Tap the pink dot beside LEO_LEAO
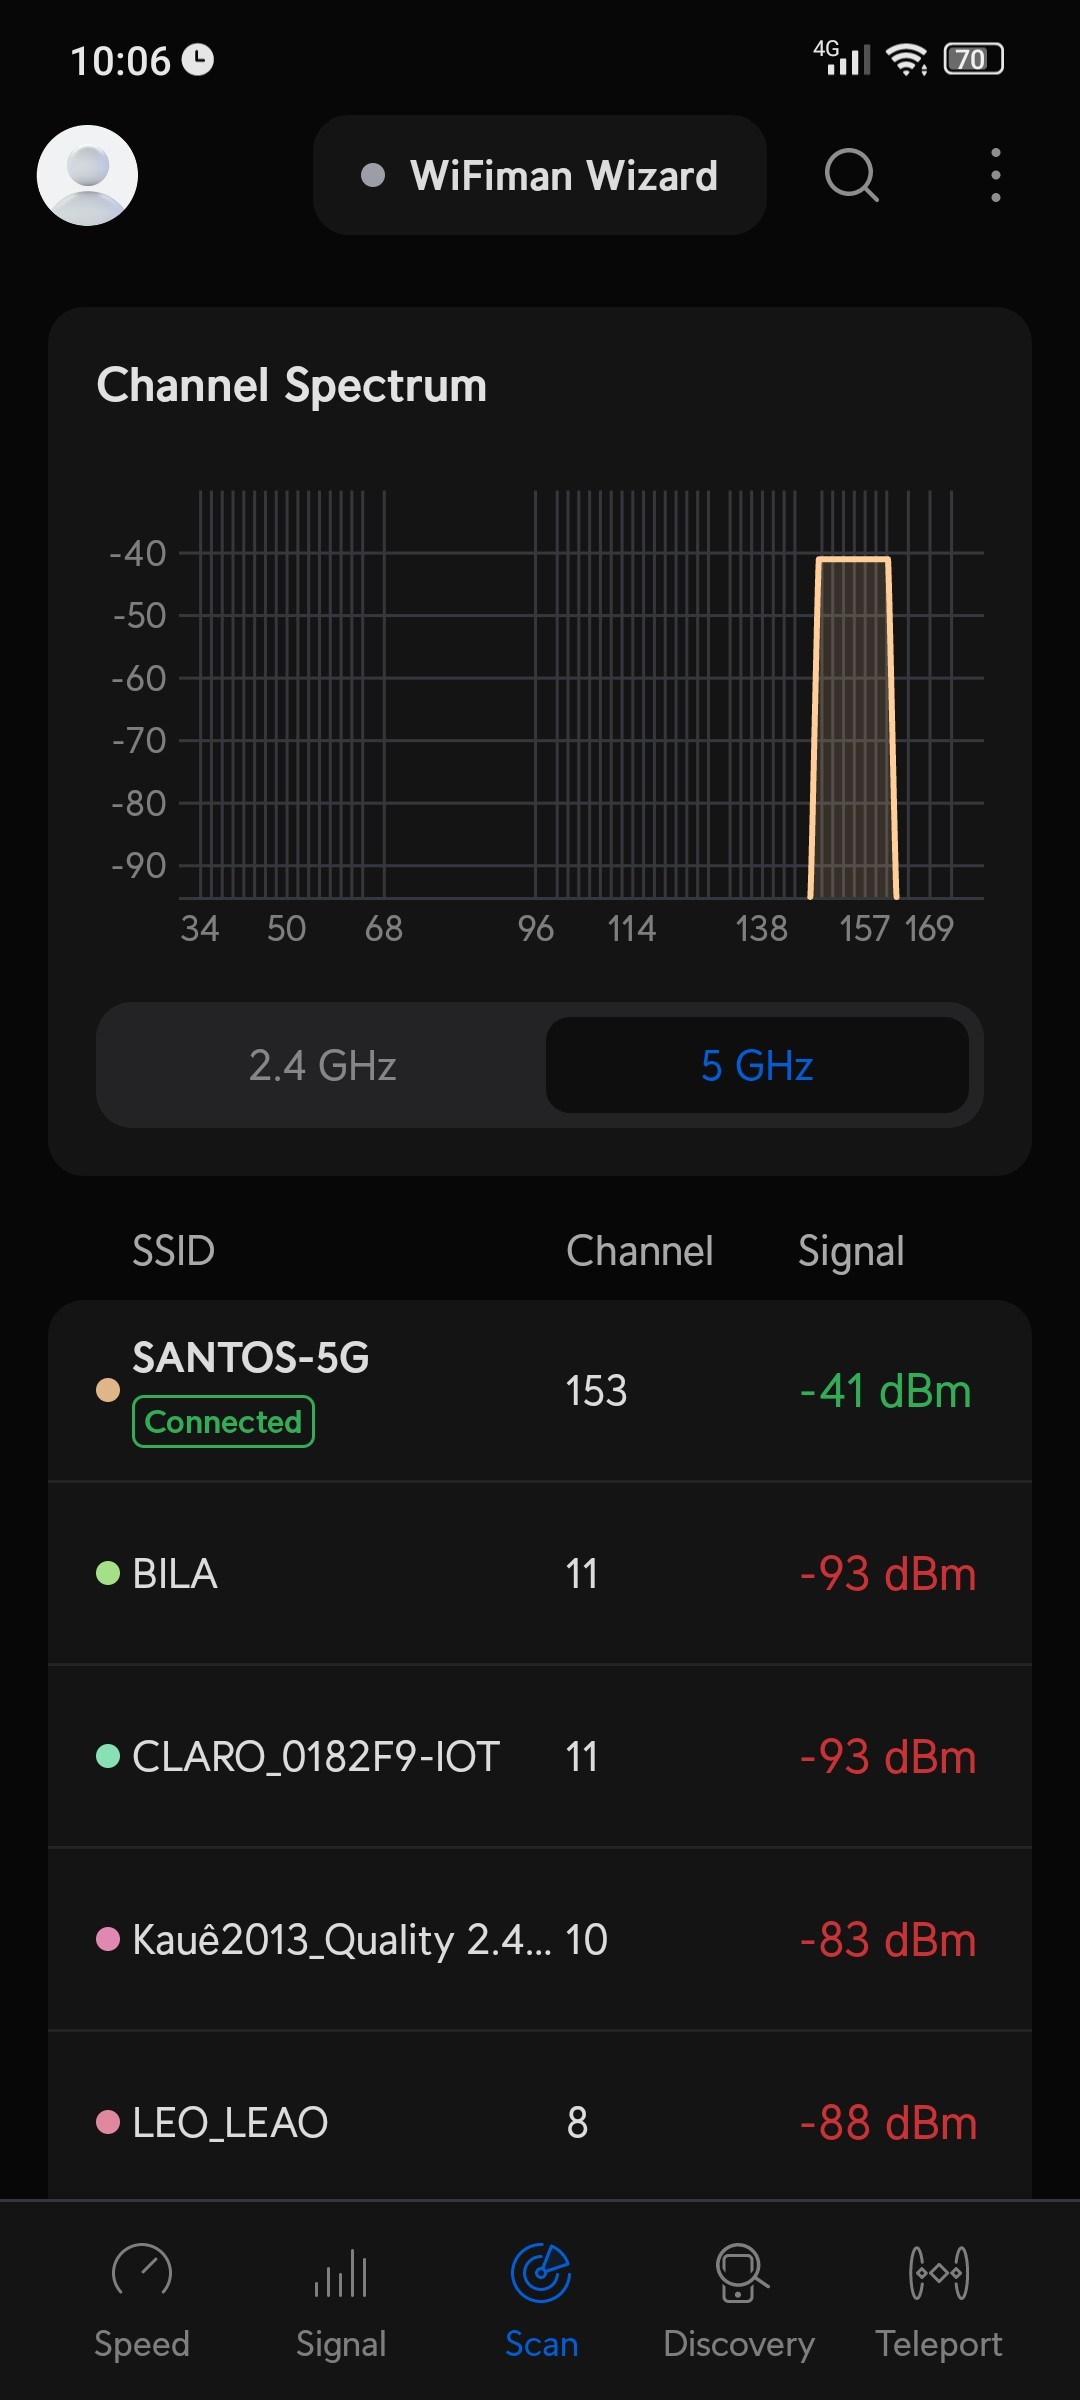Viewport: 1080px width, 2400px height. tap(108, 2122)
